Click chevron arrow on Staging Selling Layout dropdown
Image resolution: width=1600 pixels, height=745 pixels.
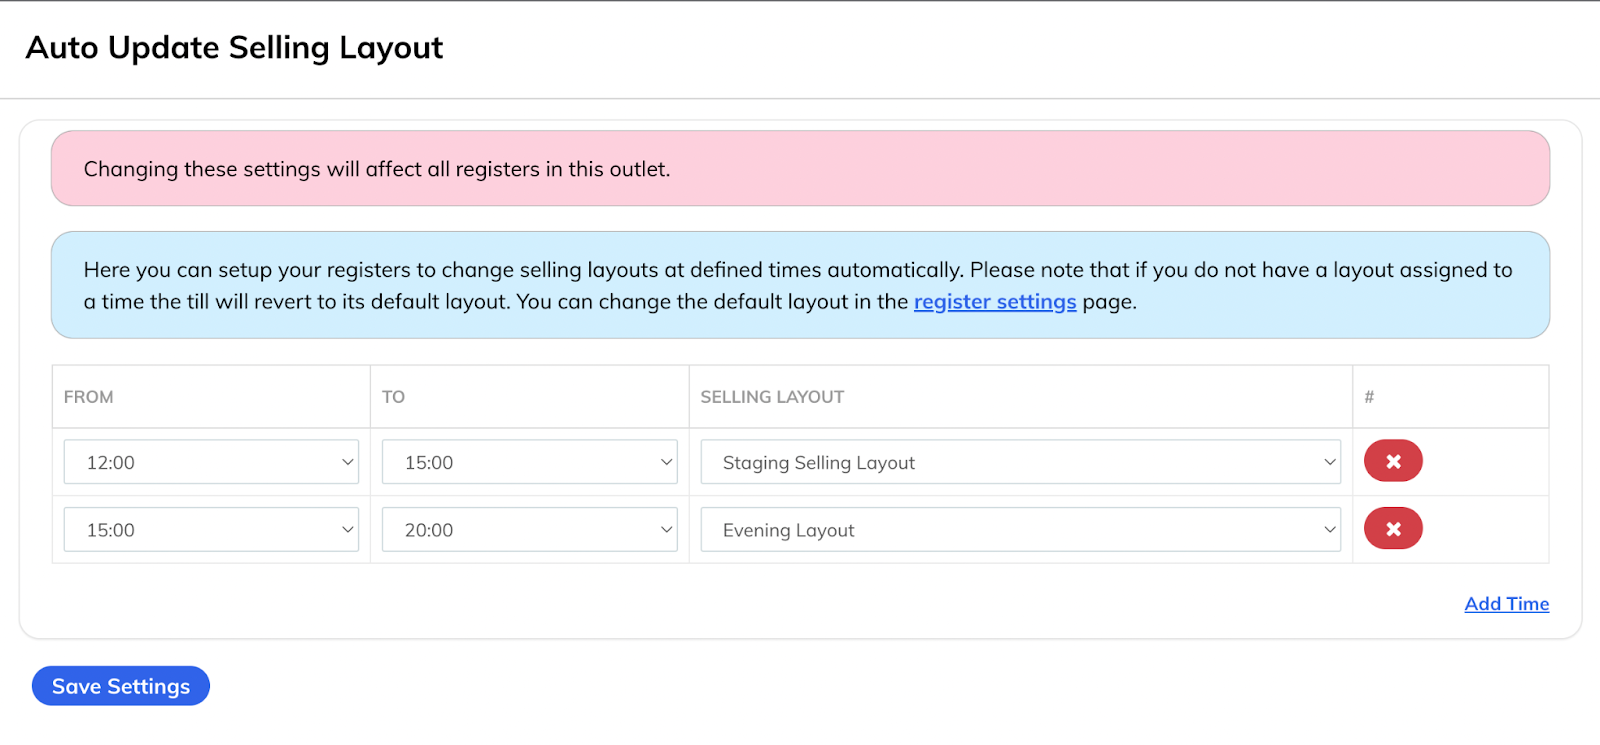coord(1329,462)
